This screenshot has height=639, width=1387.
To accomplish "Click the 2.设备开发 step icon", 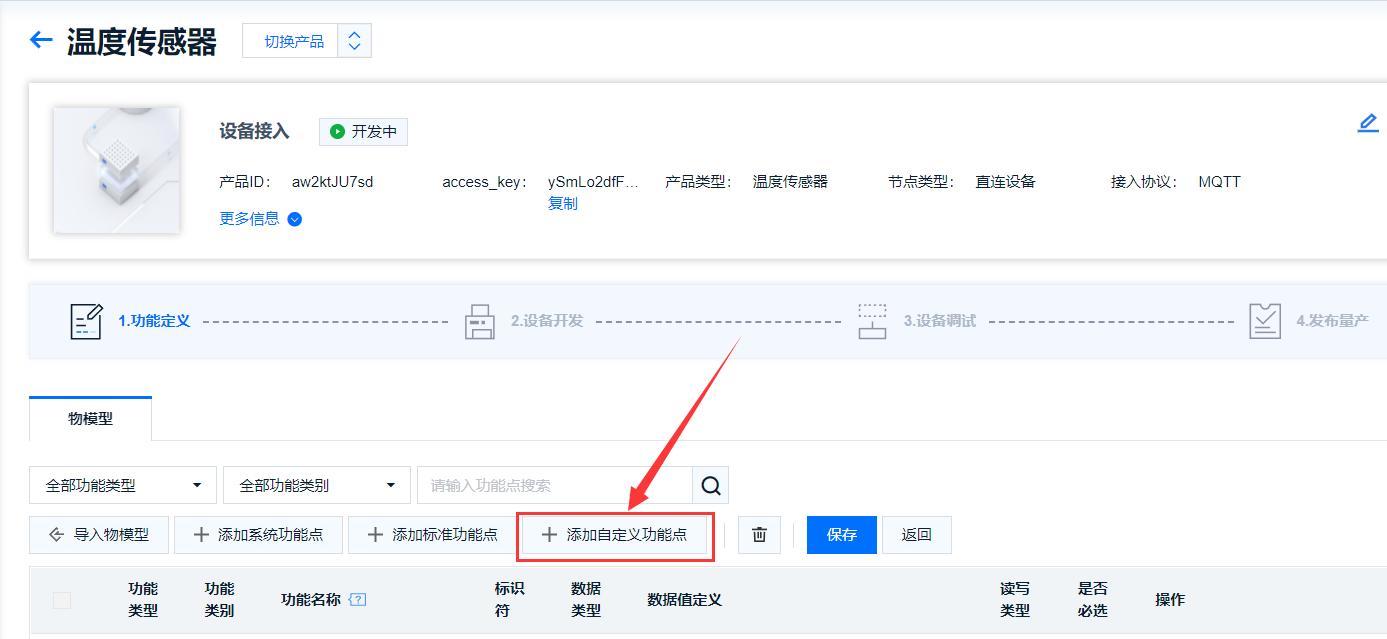I will pos(480,320).
